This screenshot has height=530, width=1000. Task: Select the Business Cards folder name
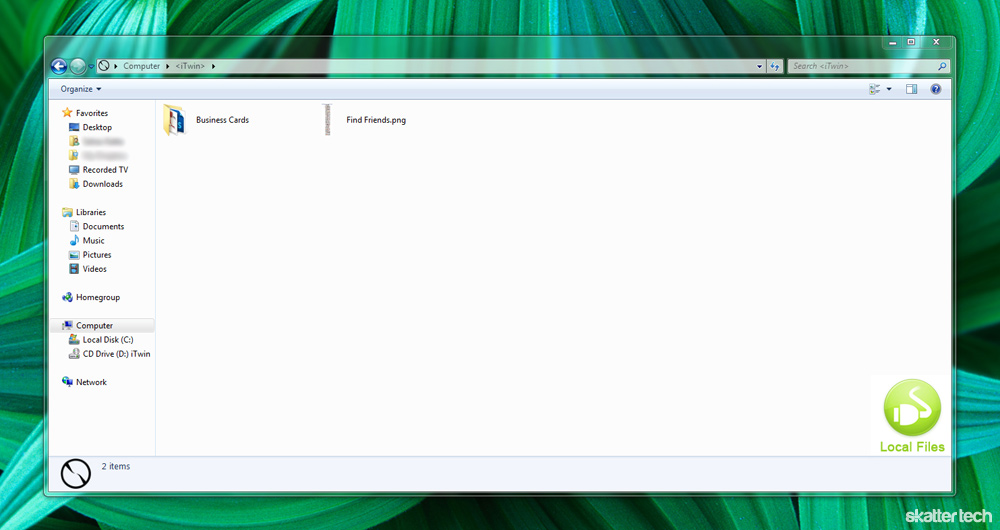pos(223,120)
